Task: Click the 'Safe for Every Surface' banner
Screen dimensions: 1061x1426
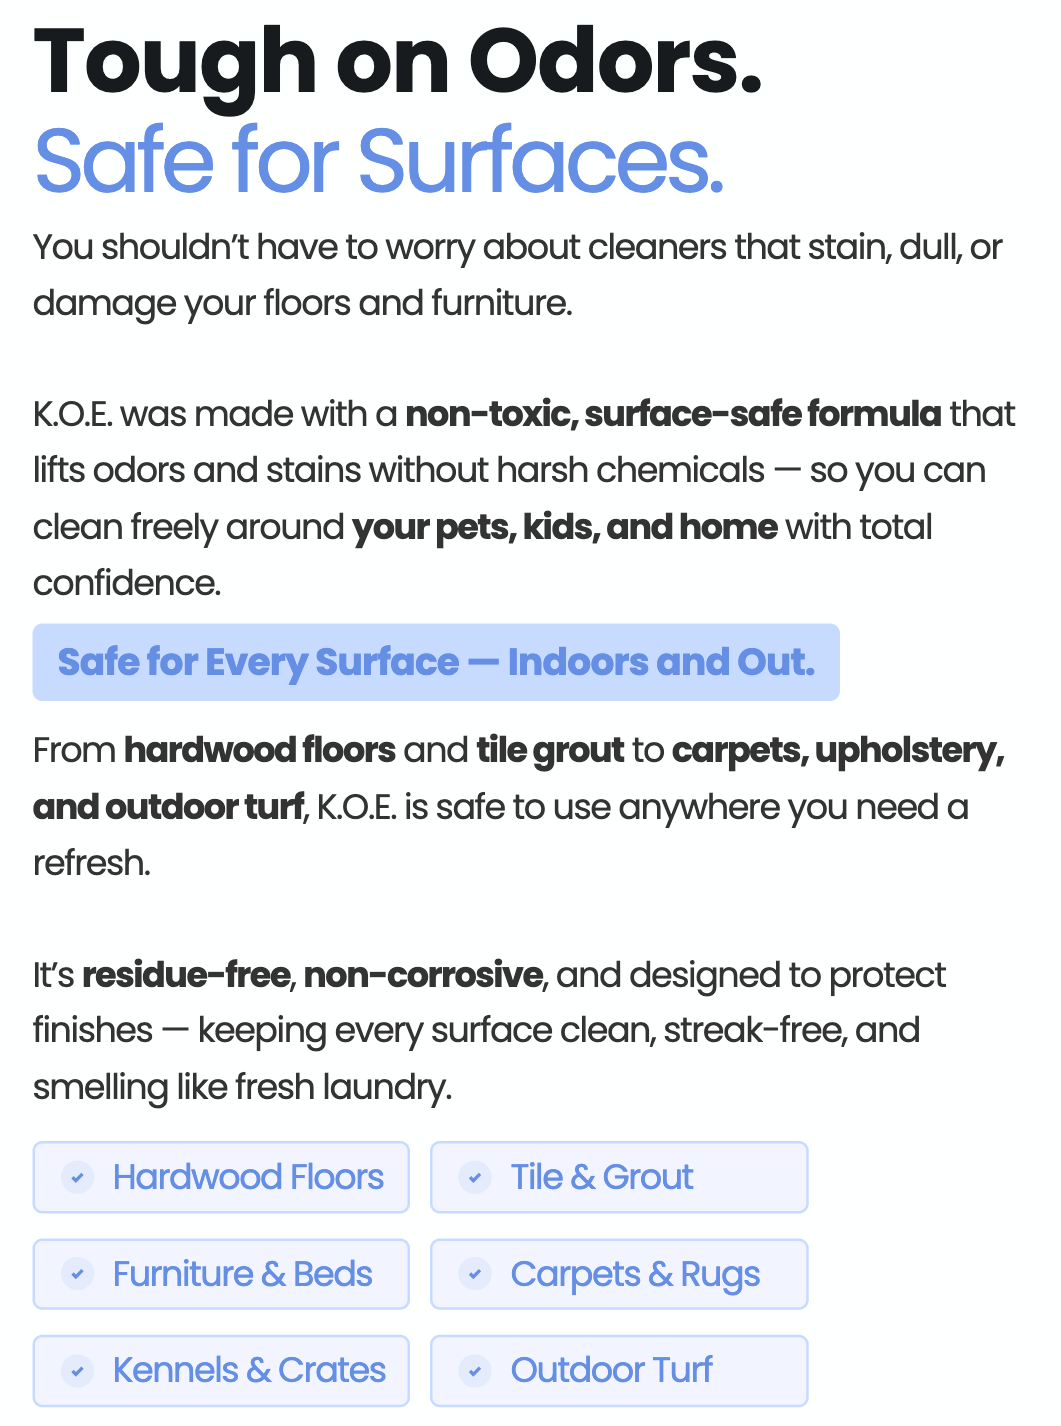Action: point(436,662)
